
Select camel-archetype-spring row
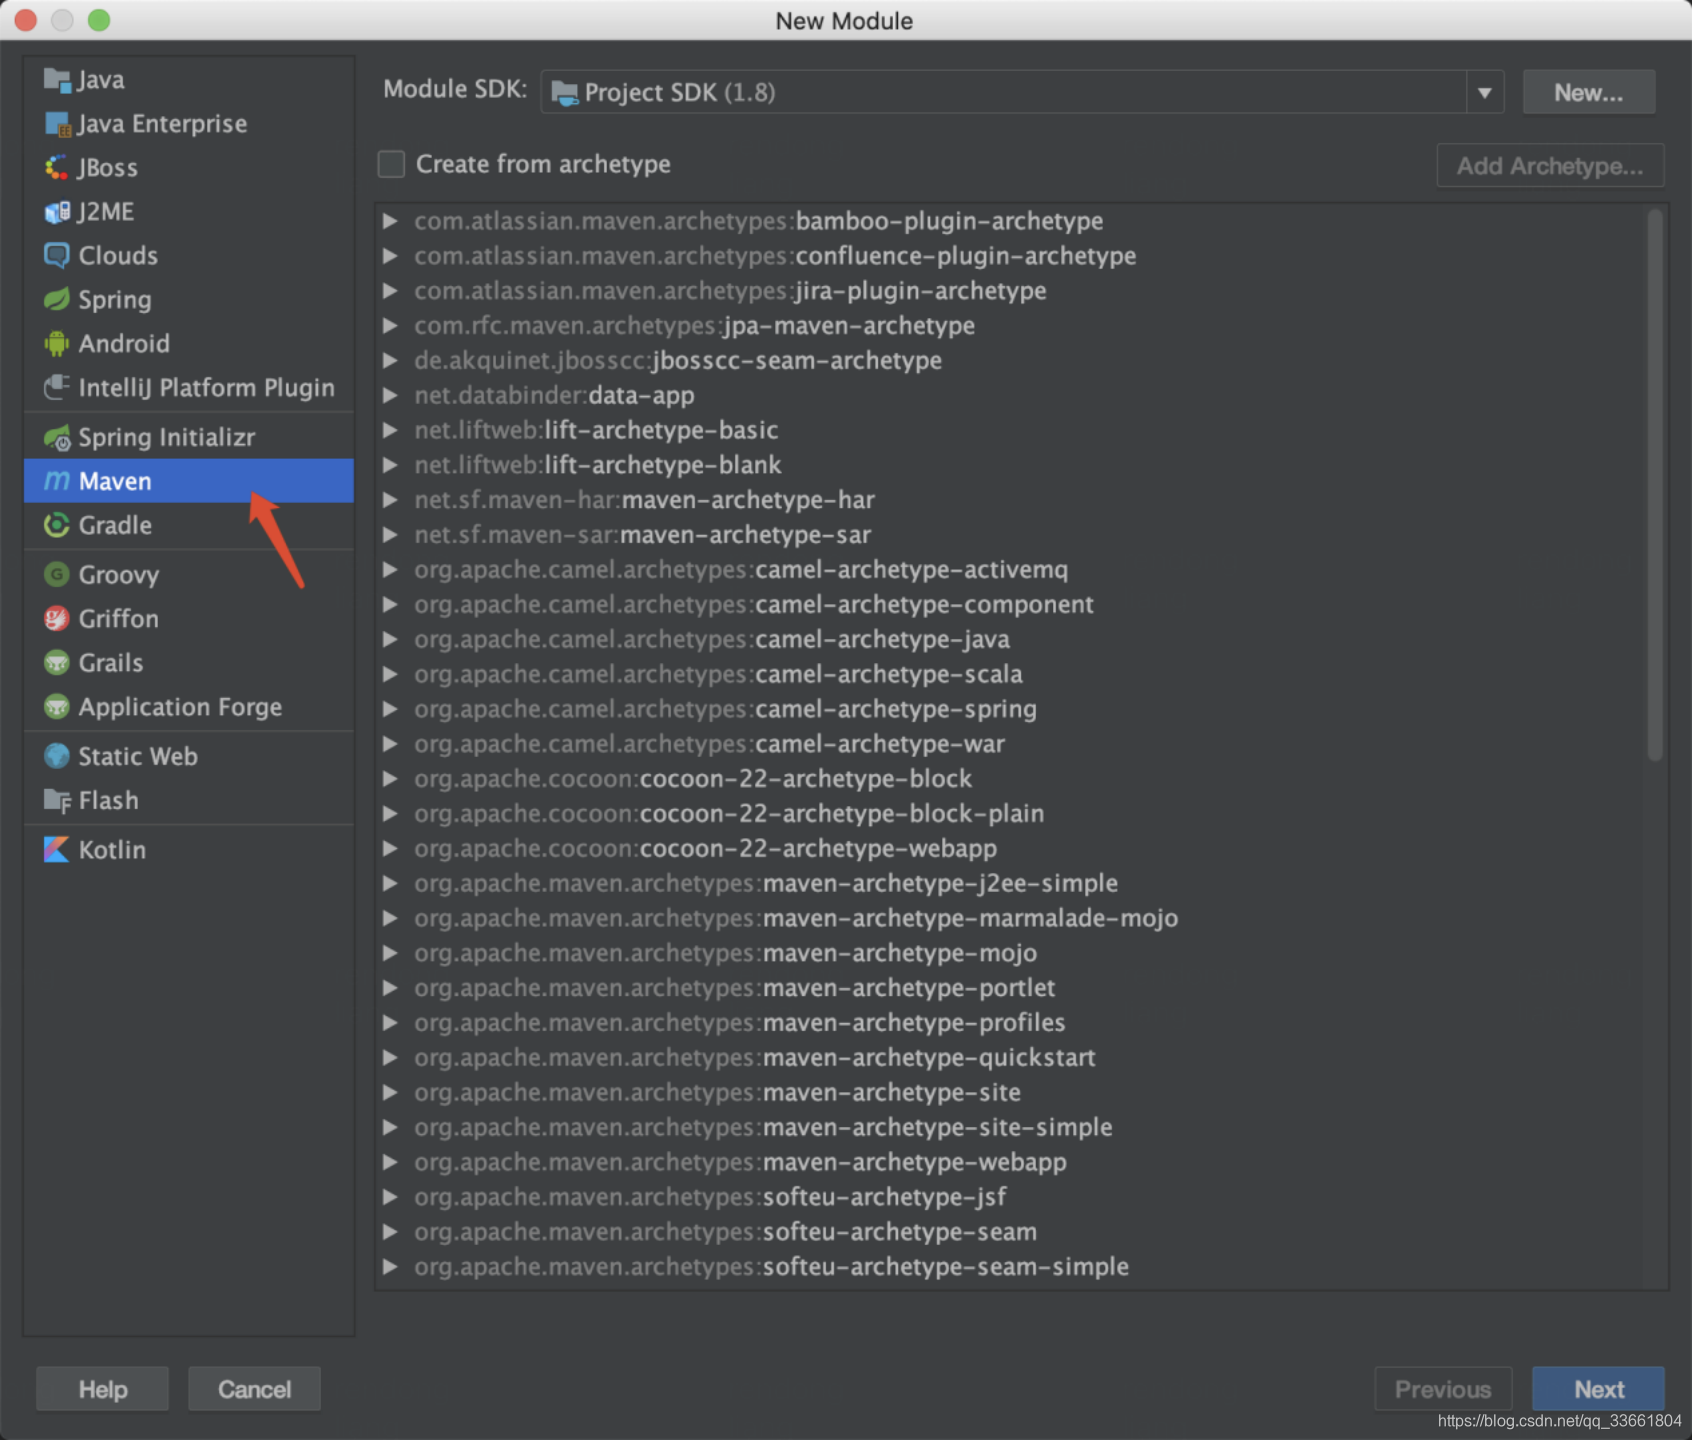pos(1012,709)
